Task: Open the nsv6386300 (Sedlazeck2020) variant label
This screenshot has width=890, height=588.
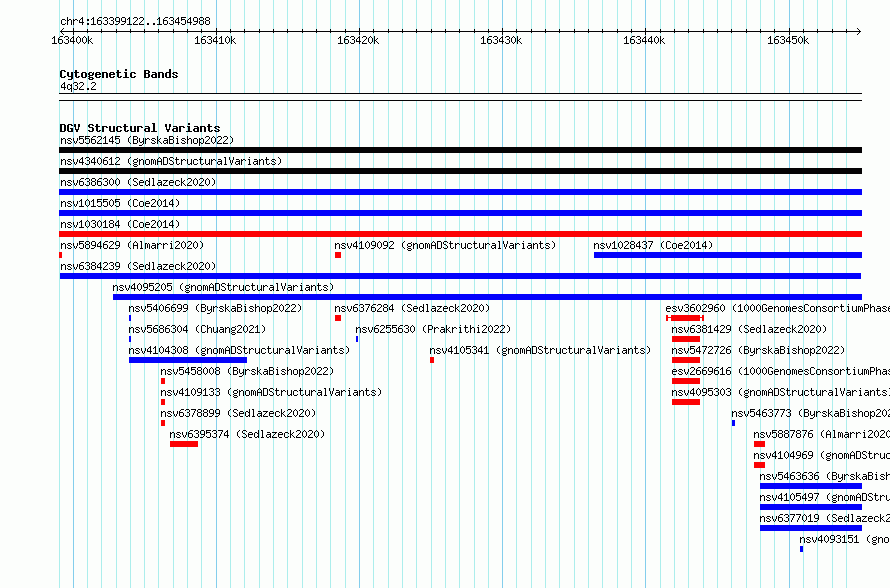Action: (138, 182)
